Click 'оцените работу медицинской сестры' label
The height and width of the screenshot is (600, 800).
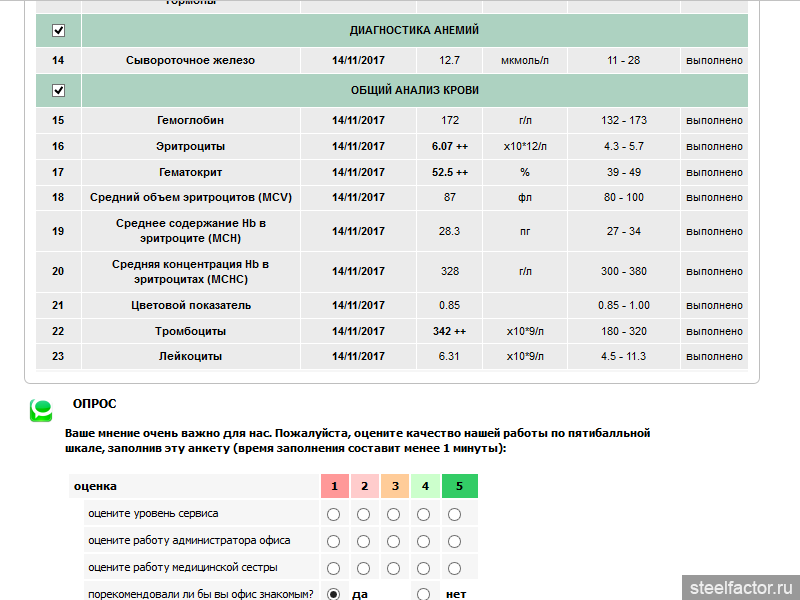point(183,567)
